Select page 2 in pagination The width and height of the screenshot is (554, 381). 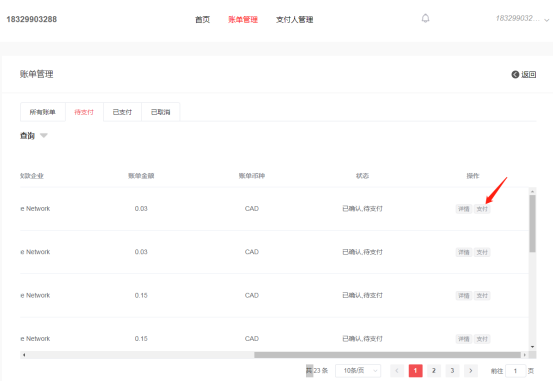pos(434,370)
